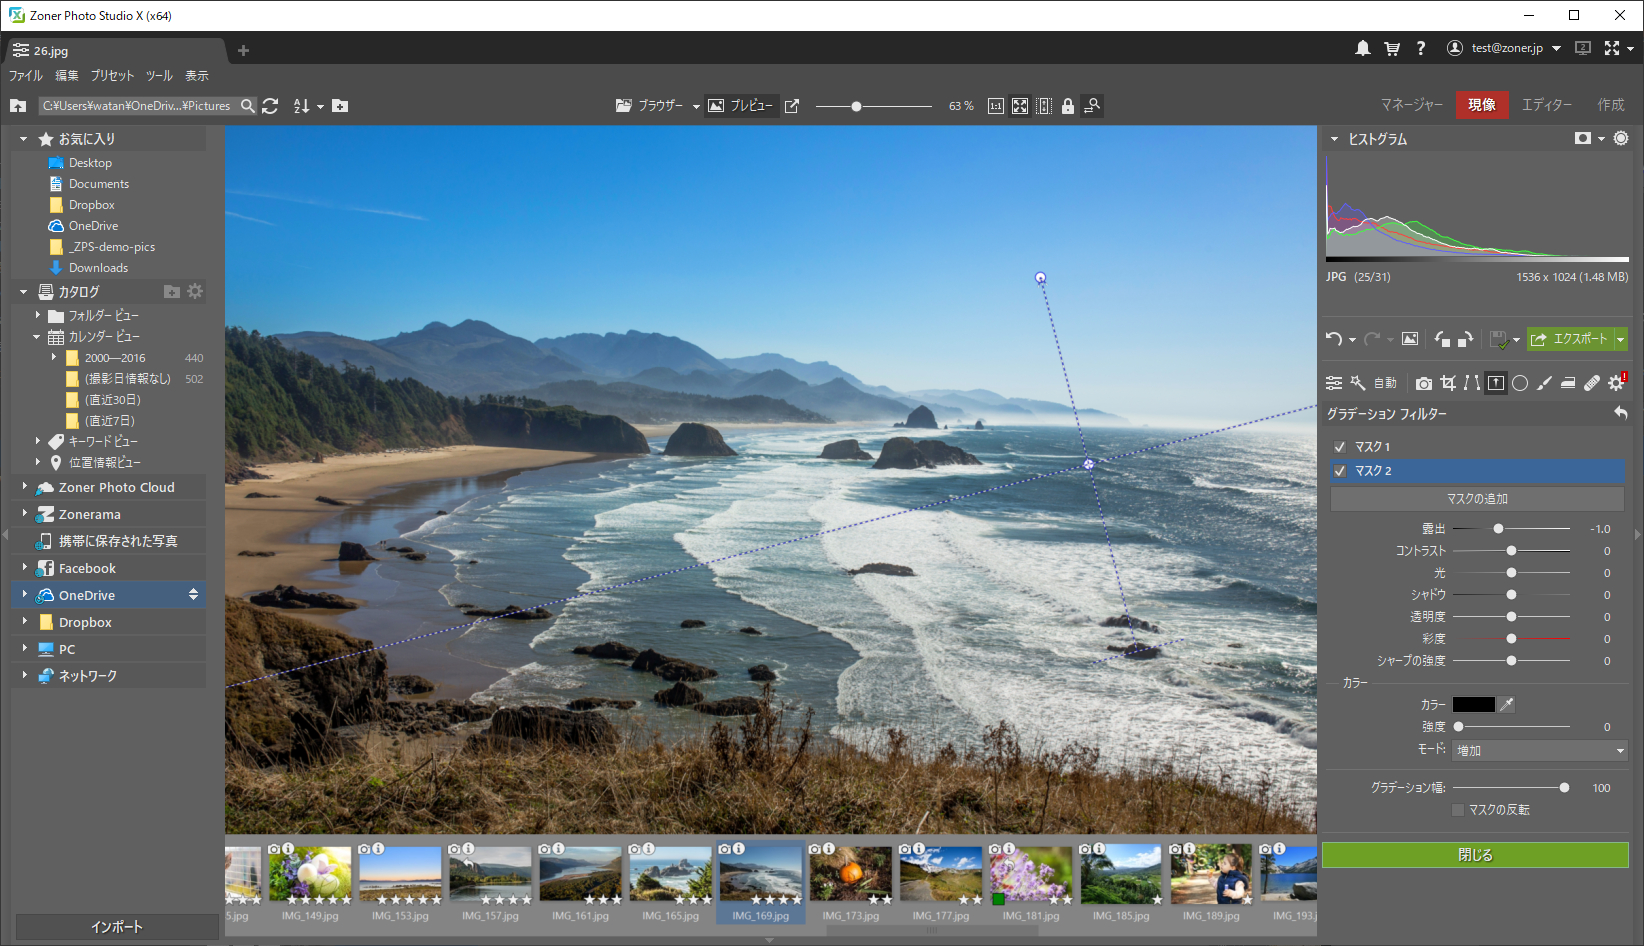Image resolution: width=1644 pixels, height=946 pixels.
Task: Click the 露出 exposure slider handle
Action: [1498, 529]
